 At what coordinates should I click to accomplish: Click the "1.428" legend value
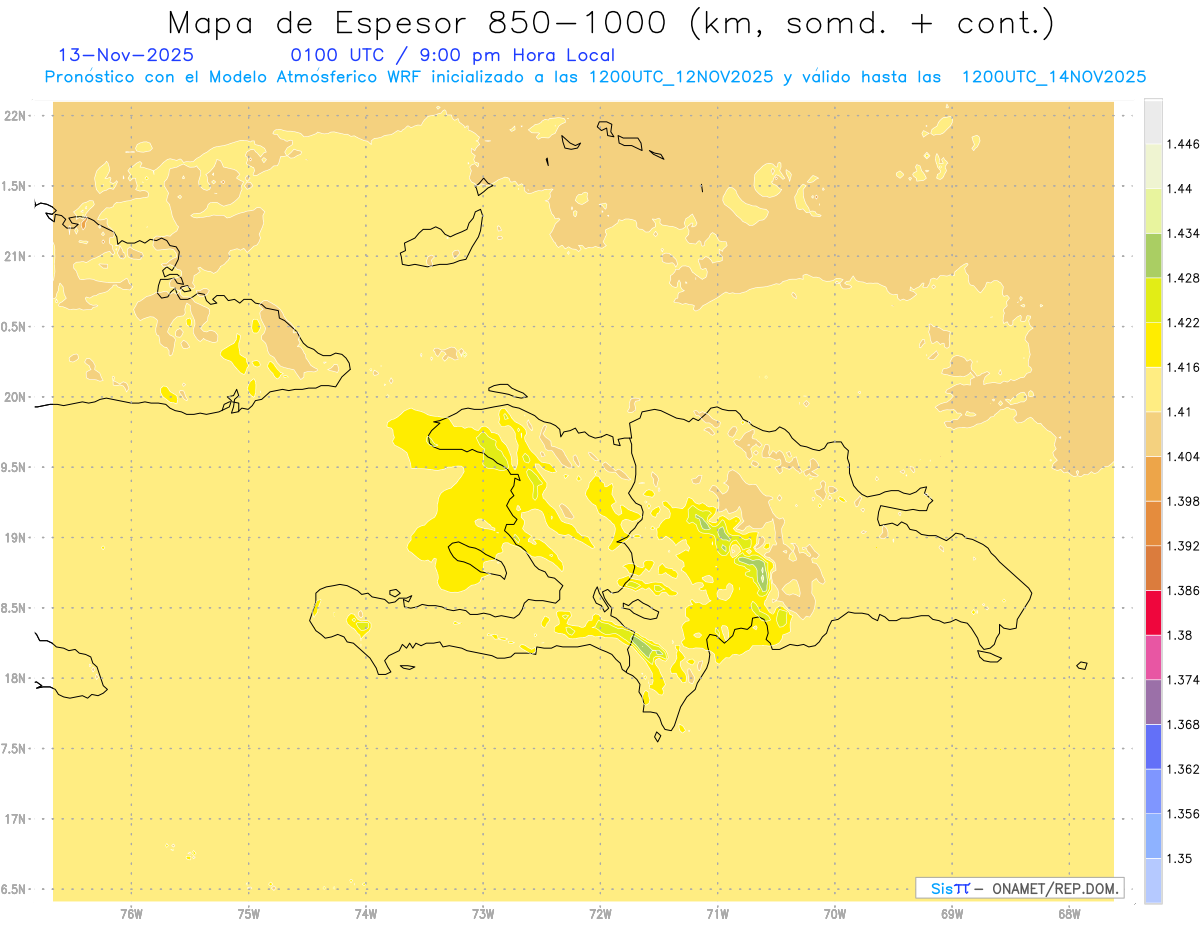coord(1184,278)
